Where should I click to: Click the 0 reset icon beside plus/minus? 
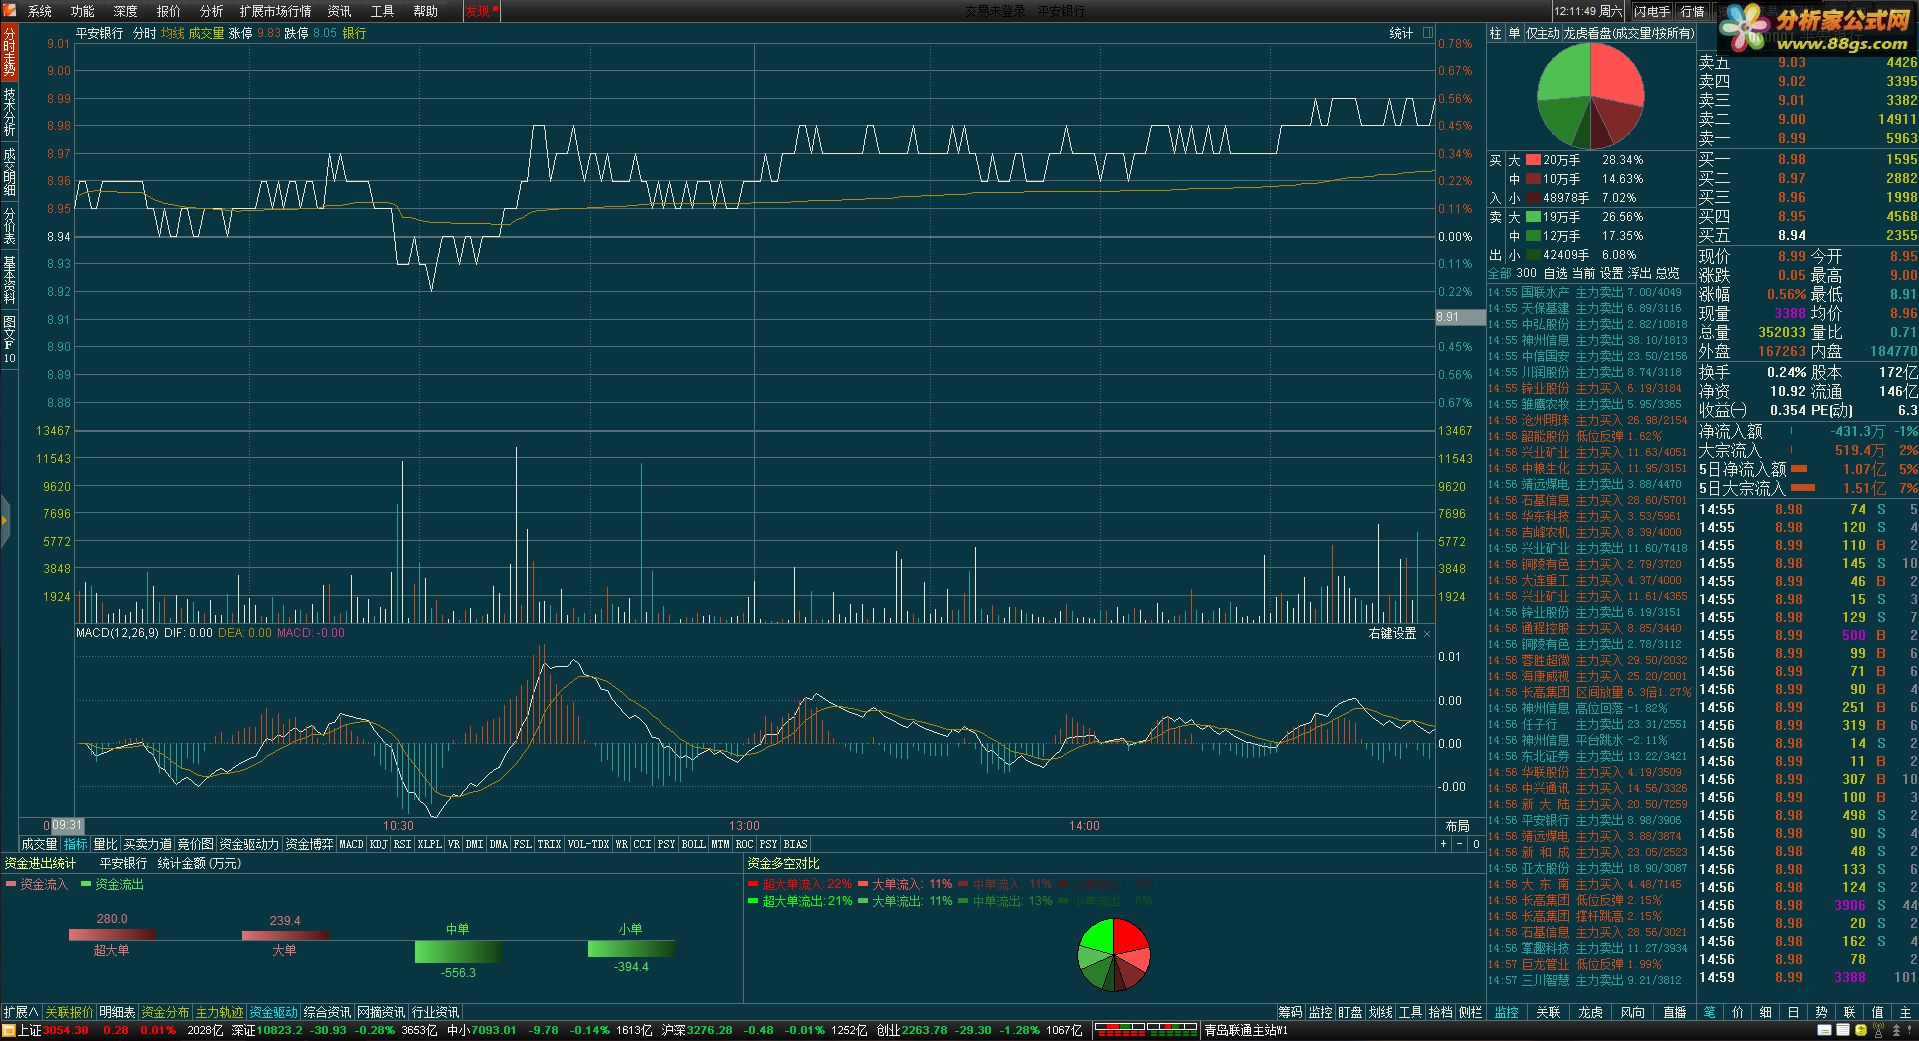1476,844
